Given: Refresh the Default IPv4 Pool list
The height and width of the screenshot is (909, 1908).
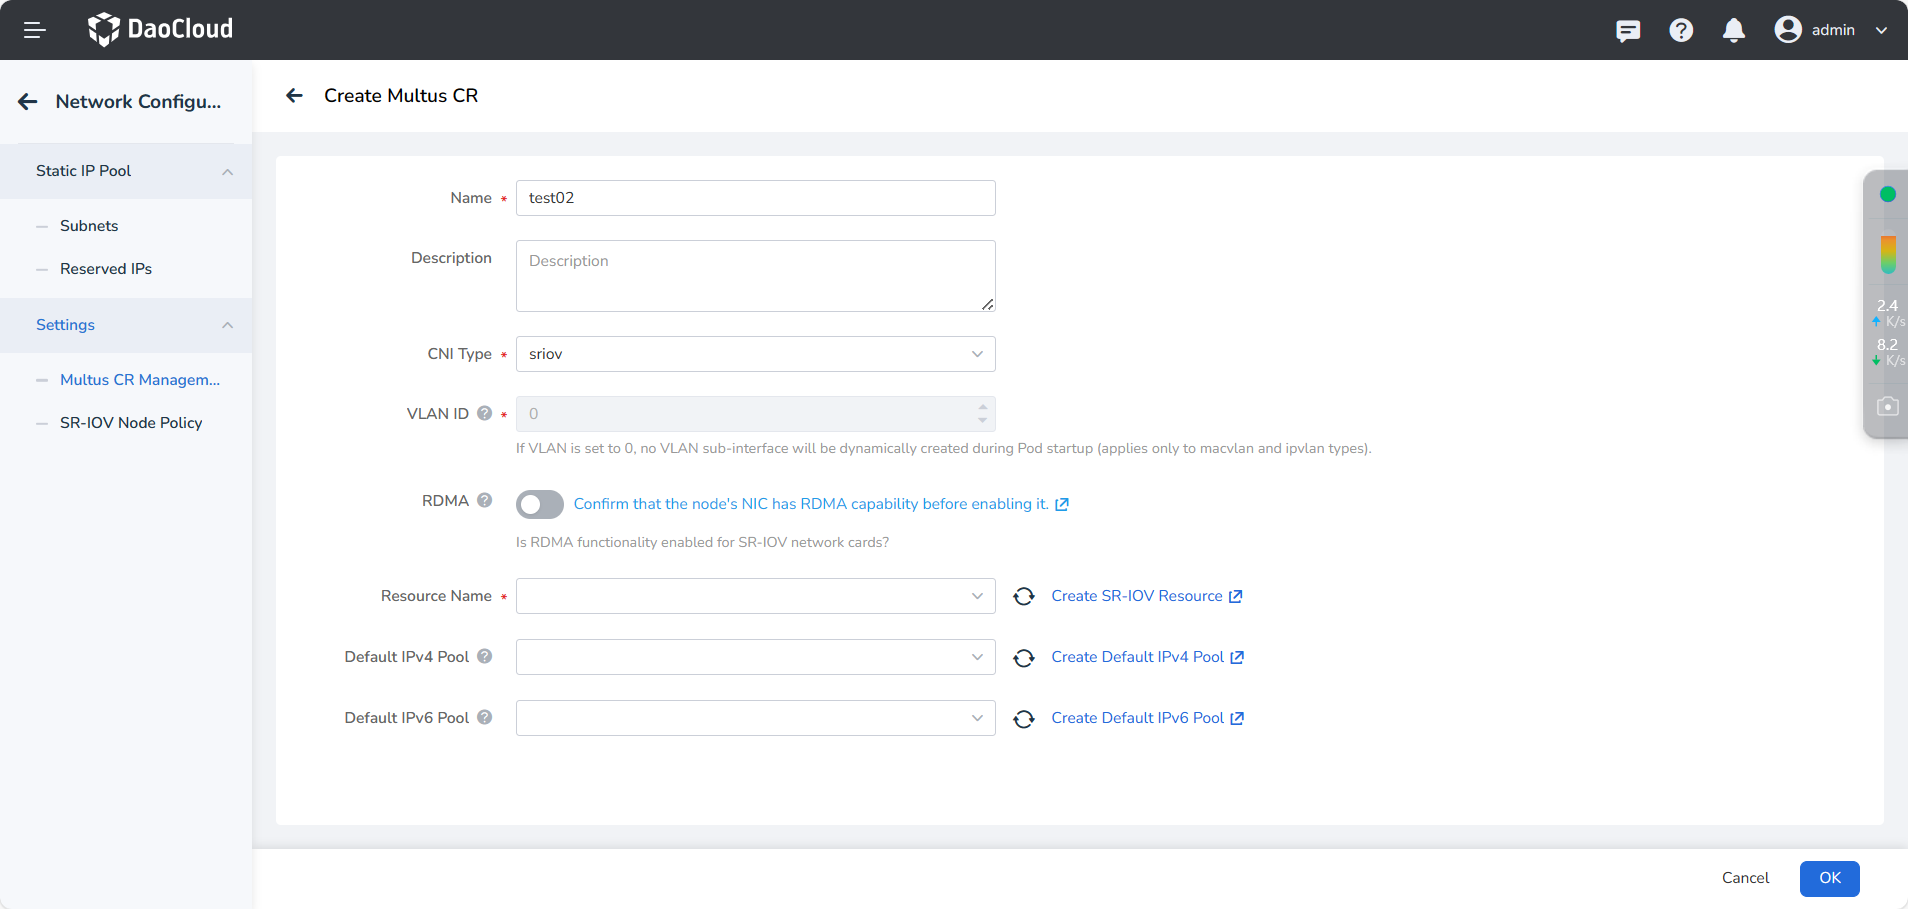Looking at the screenshot, I should coord(1023,658).
